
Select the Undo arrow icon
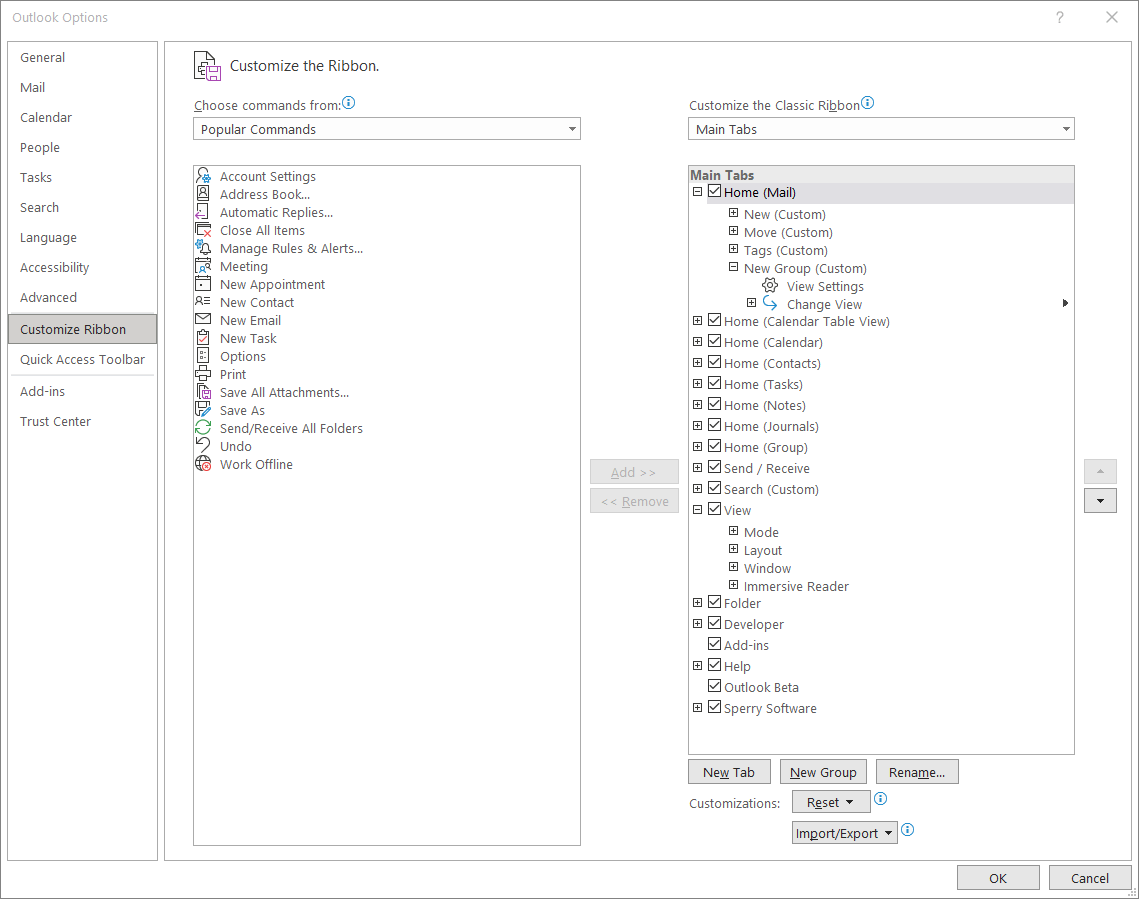click(203, 446)
